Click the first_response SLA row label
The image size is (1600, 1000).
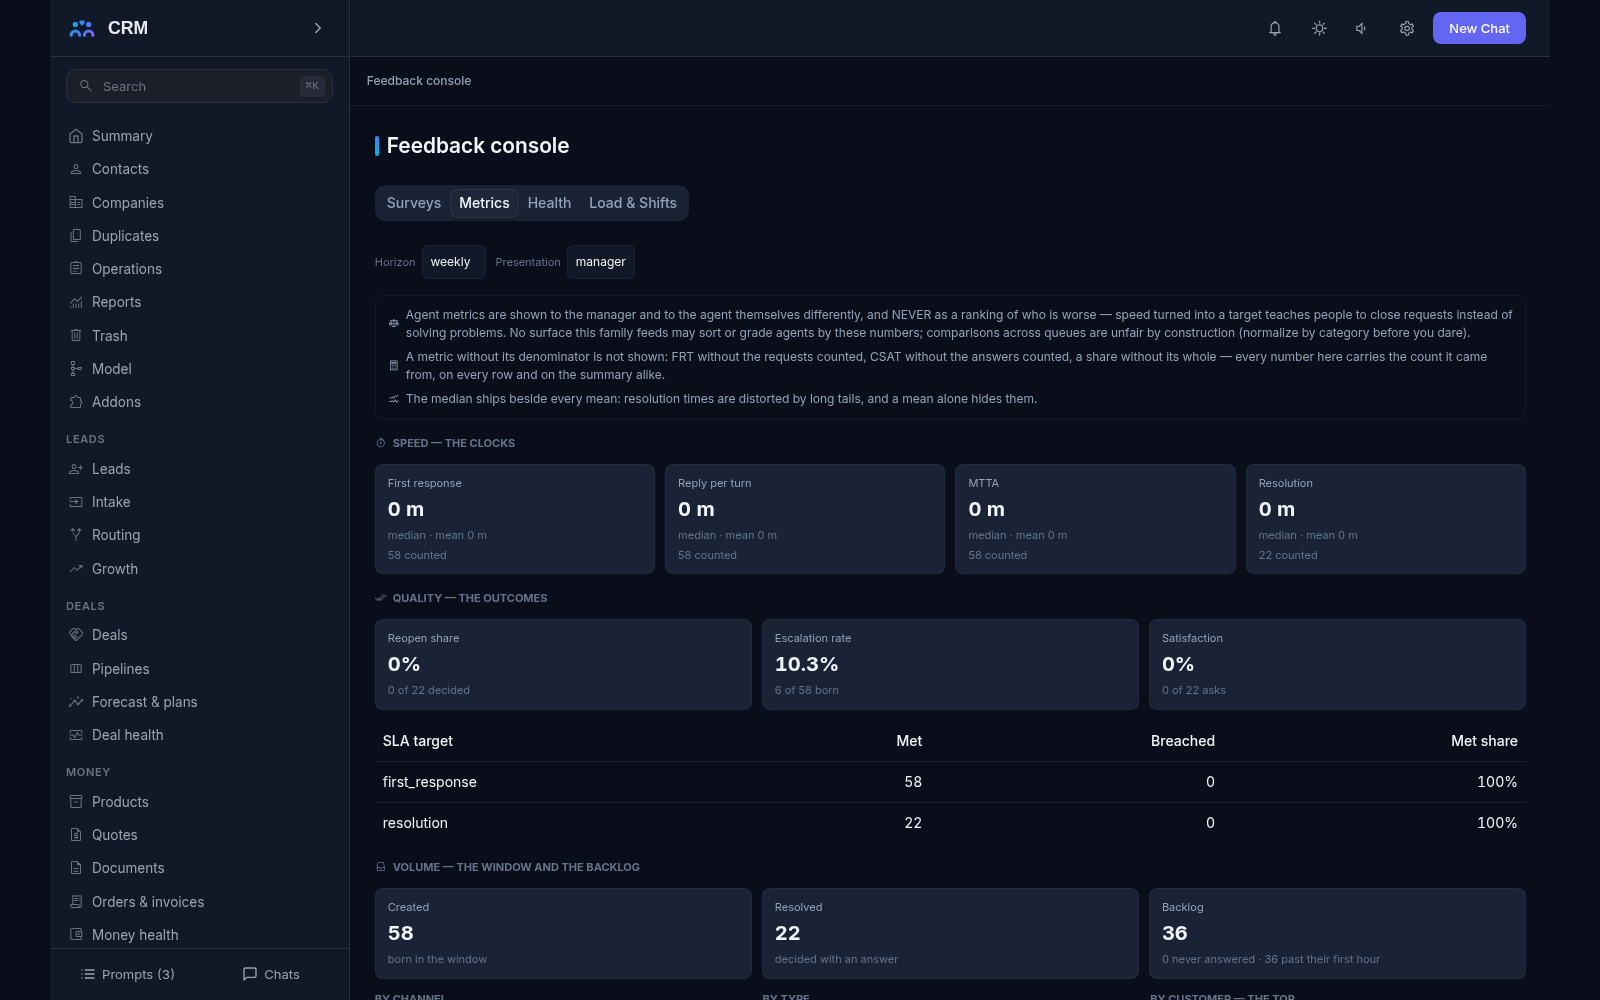point(430,782)
